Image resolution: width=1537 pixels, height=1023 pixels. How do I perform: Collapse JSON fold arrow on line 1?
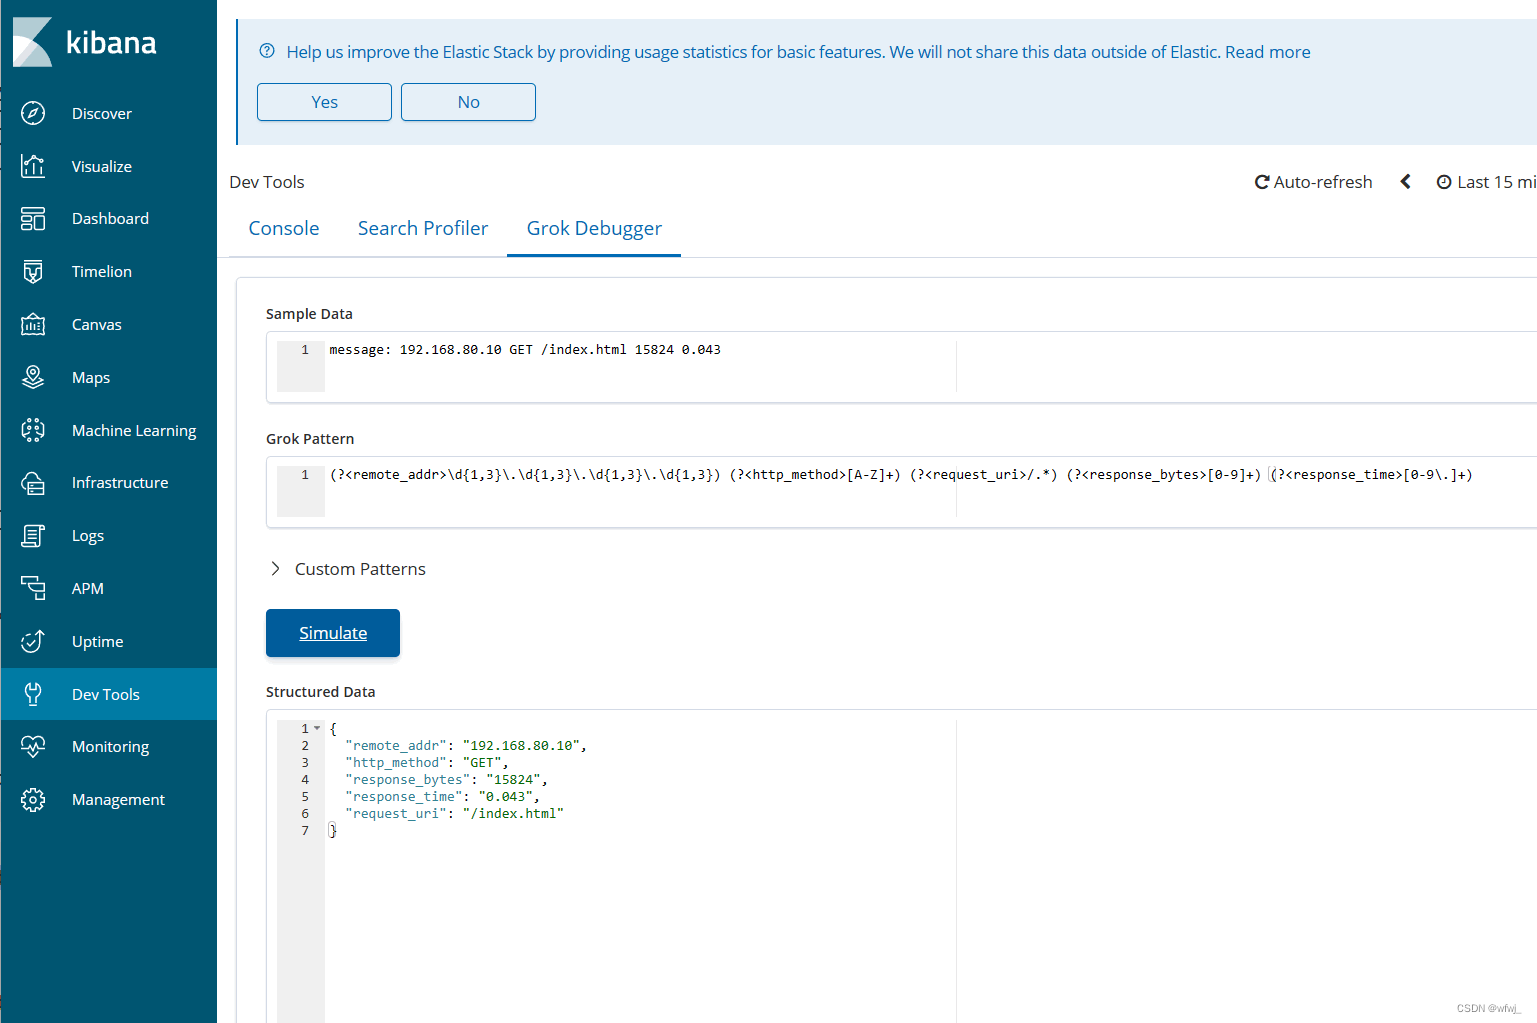317,728
